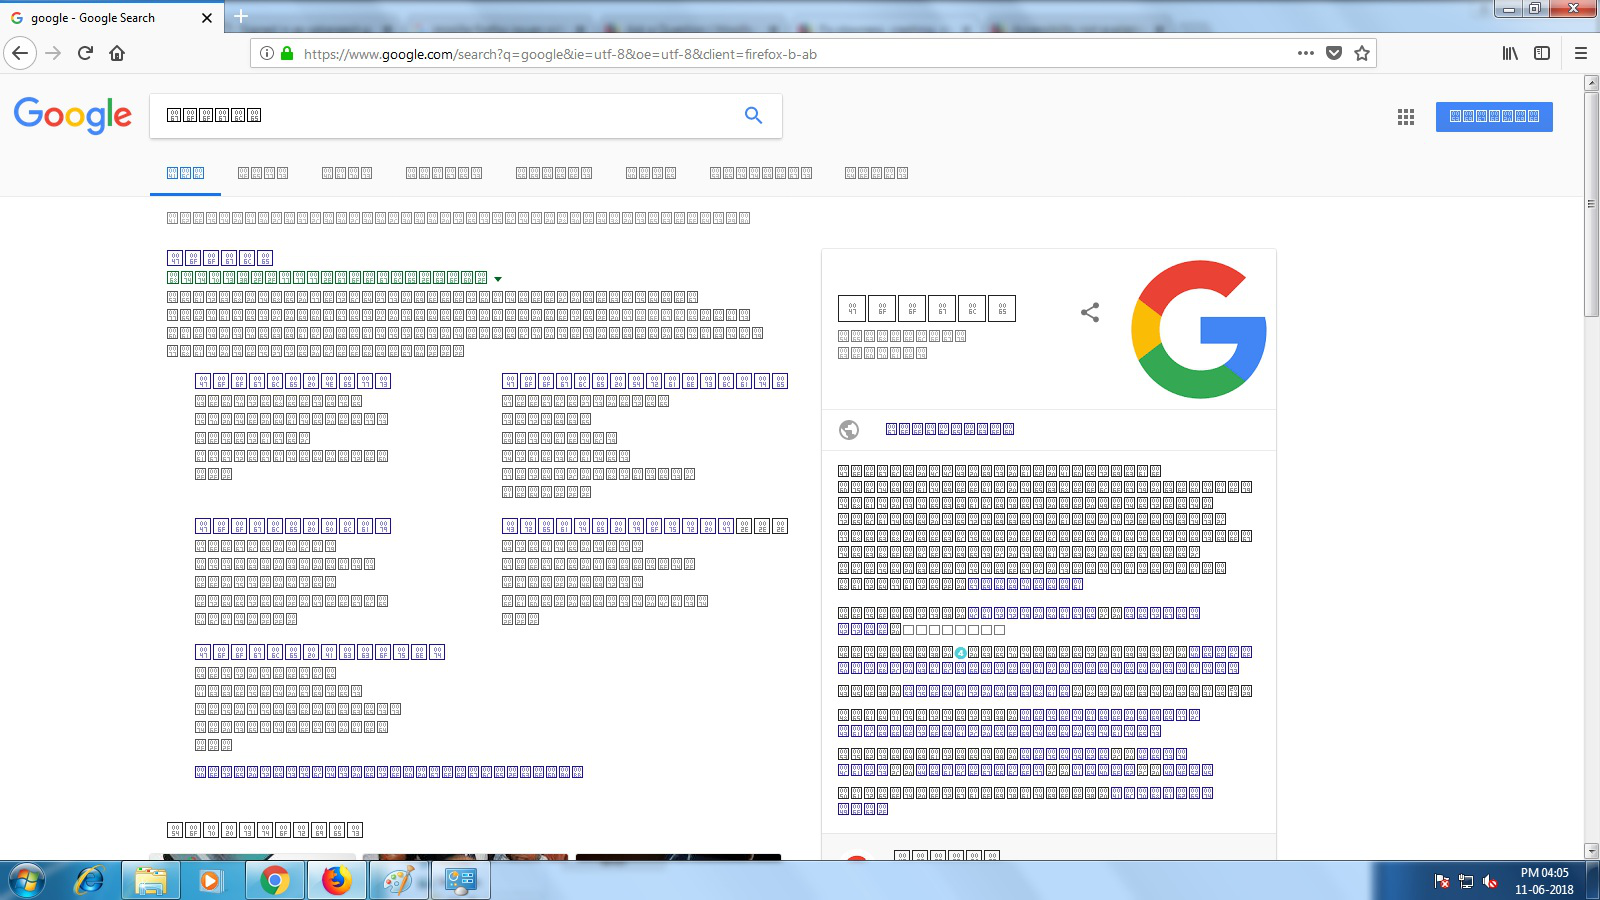The height and width of the screenshot is (900, 1600).
Task: Show site information via the info icon
Action: pyautogui.click(x=267, y=53)
